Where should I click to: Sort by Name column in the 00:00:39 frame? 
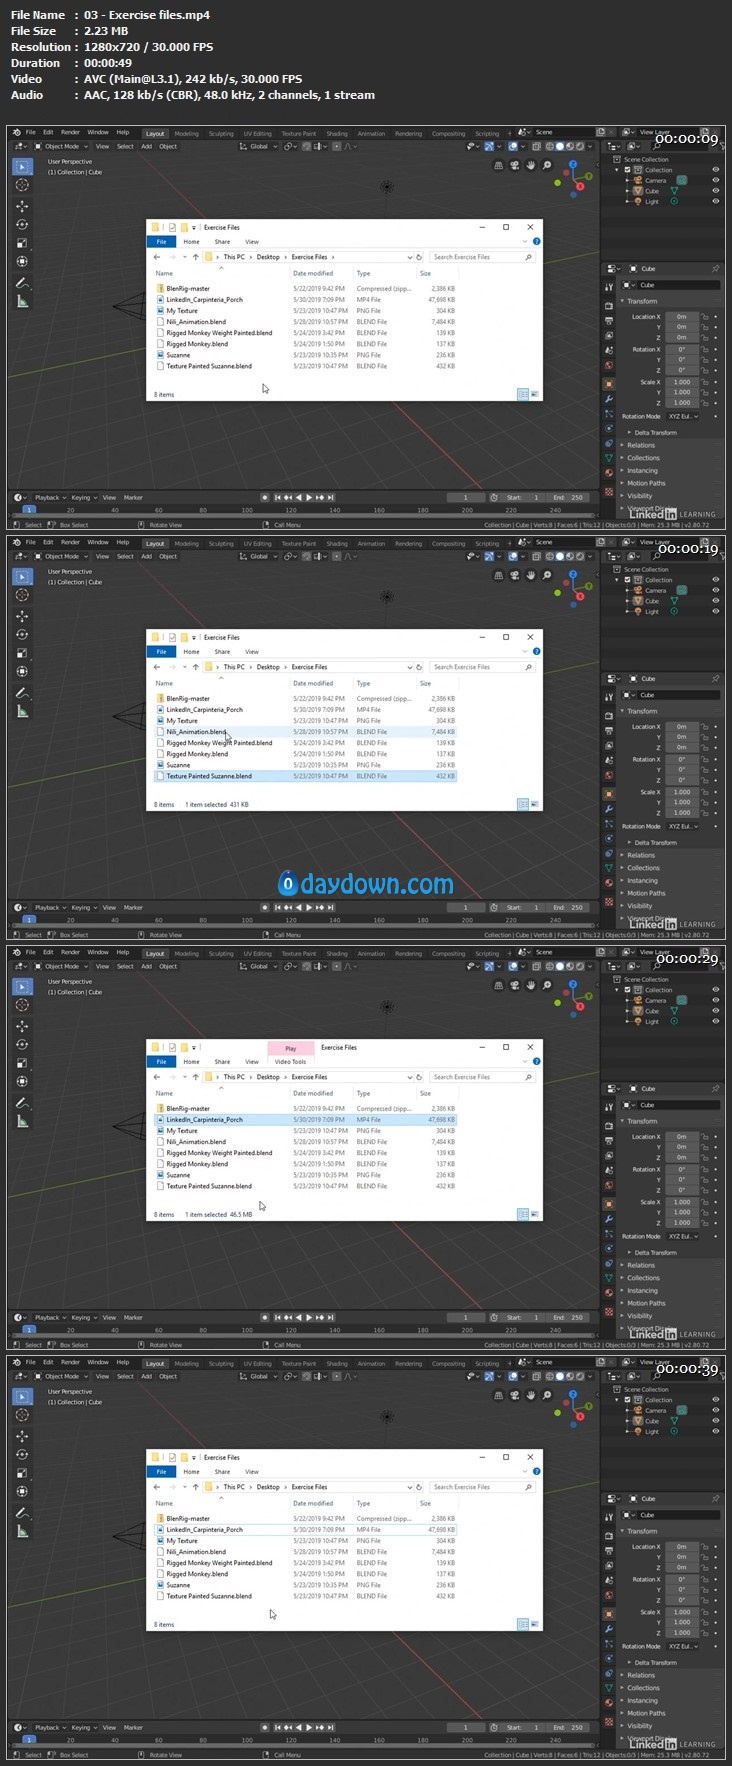164,1503
